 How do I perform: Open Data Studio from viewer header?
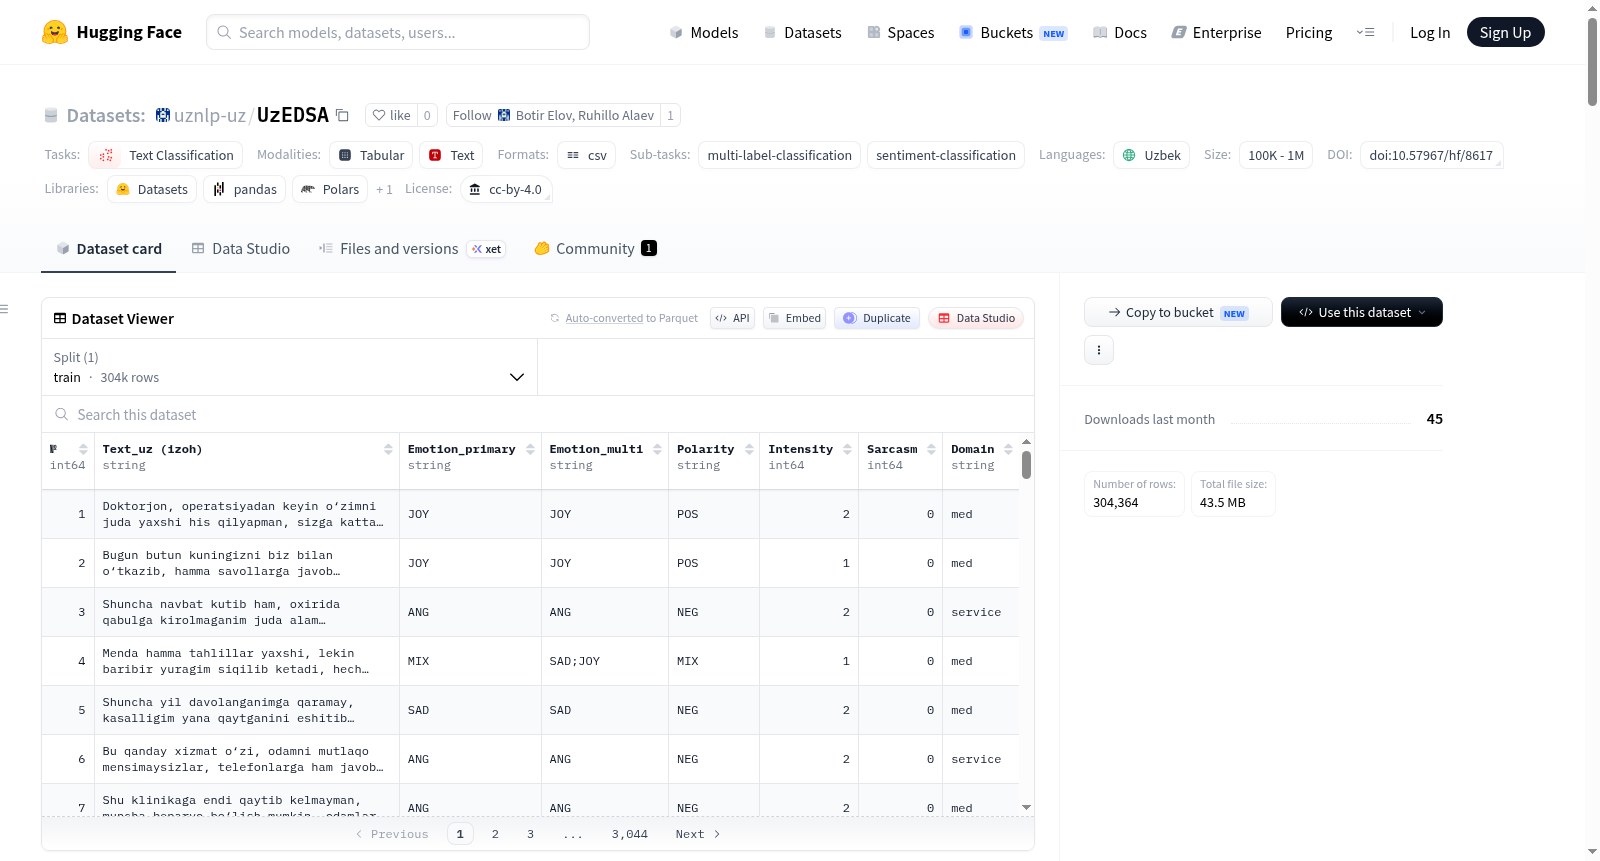click(976, 318)
